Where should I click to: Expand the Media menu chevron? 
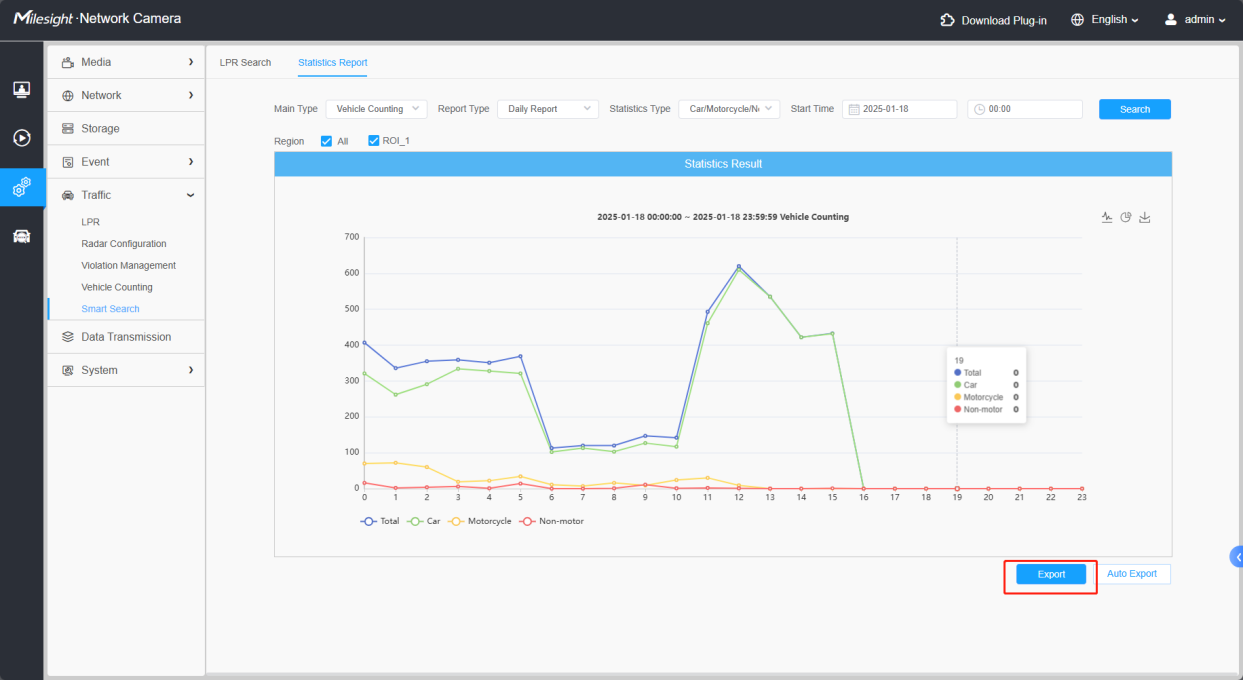point(190,62)
